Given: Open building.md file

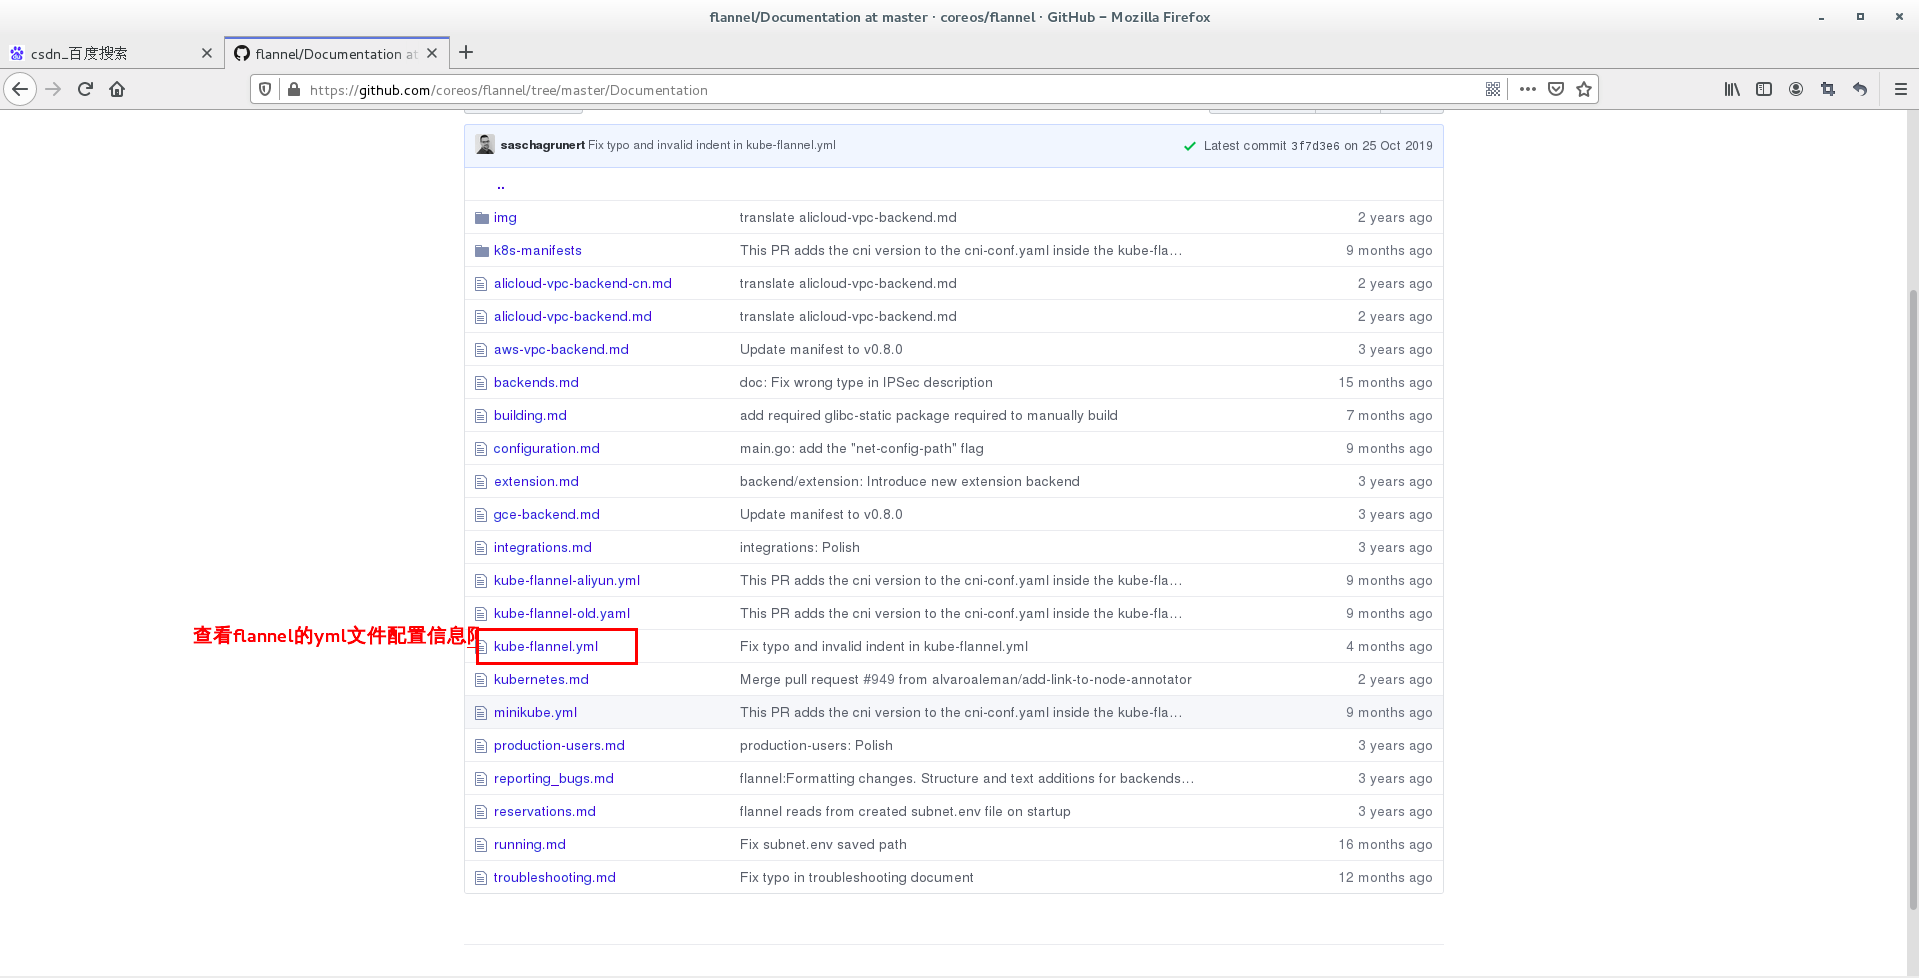Looking at the screenshot, I should point(530,415).
